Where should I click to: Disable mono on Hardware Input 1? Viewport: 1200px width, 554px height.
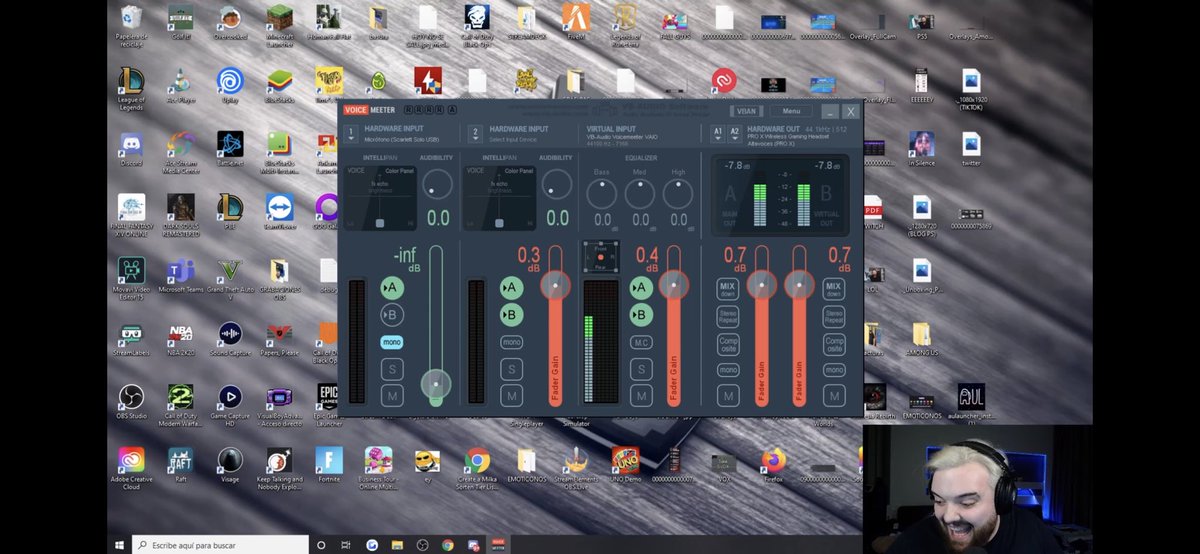point(392,342)
